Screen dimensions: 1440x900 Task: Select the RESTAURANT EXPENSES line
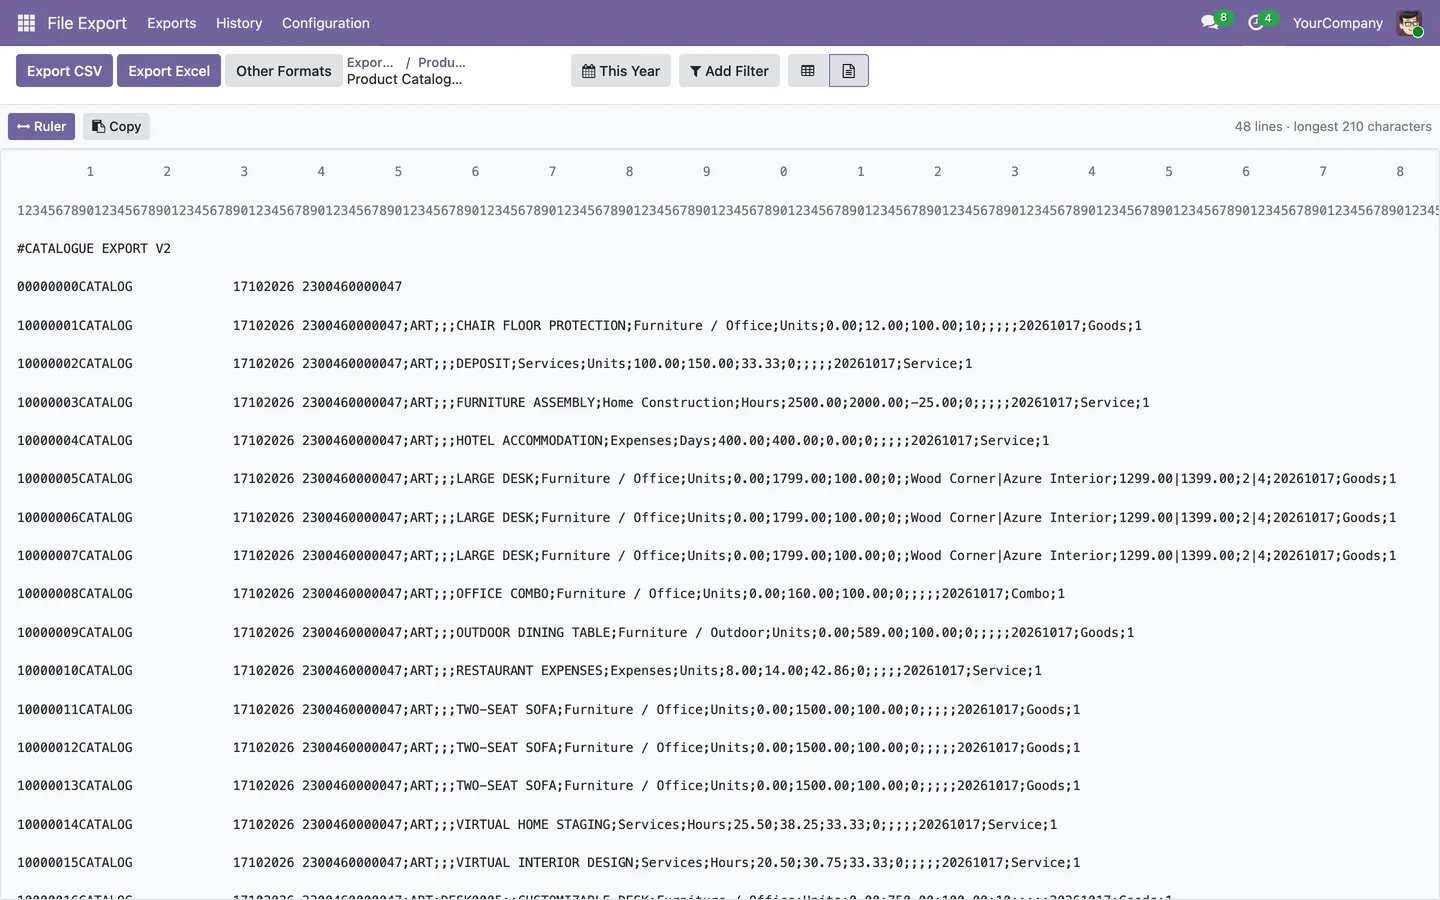tap(529, 670)
